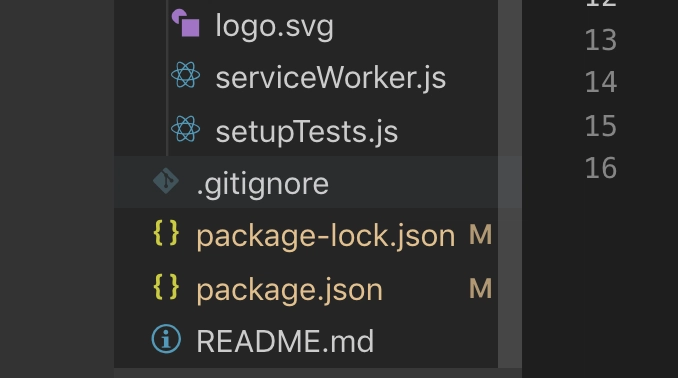This screenshot has width=678, height=378.
Task: Click the braces icon beside package-lock.json
Action: pyautogui.click(x=166, y=234)
